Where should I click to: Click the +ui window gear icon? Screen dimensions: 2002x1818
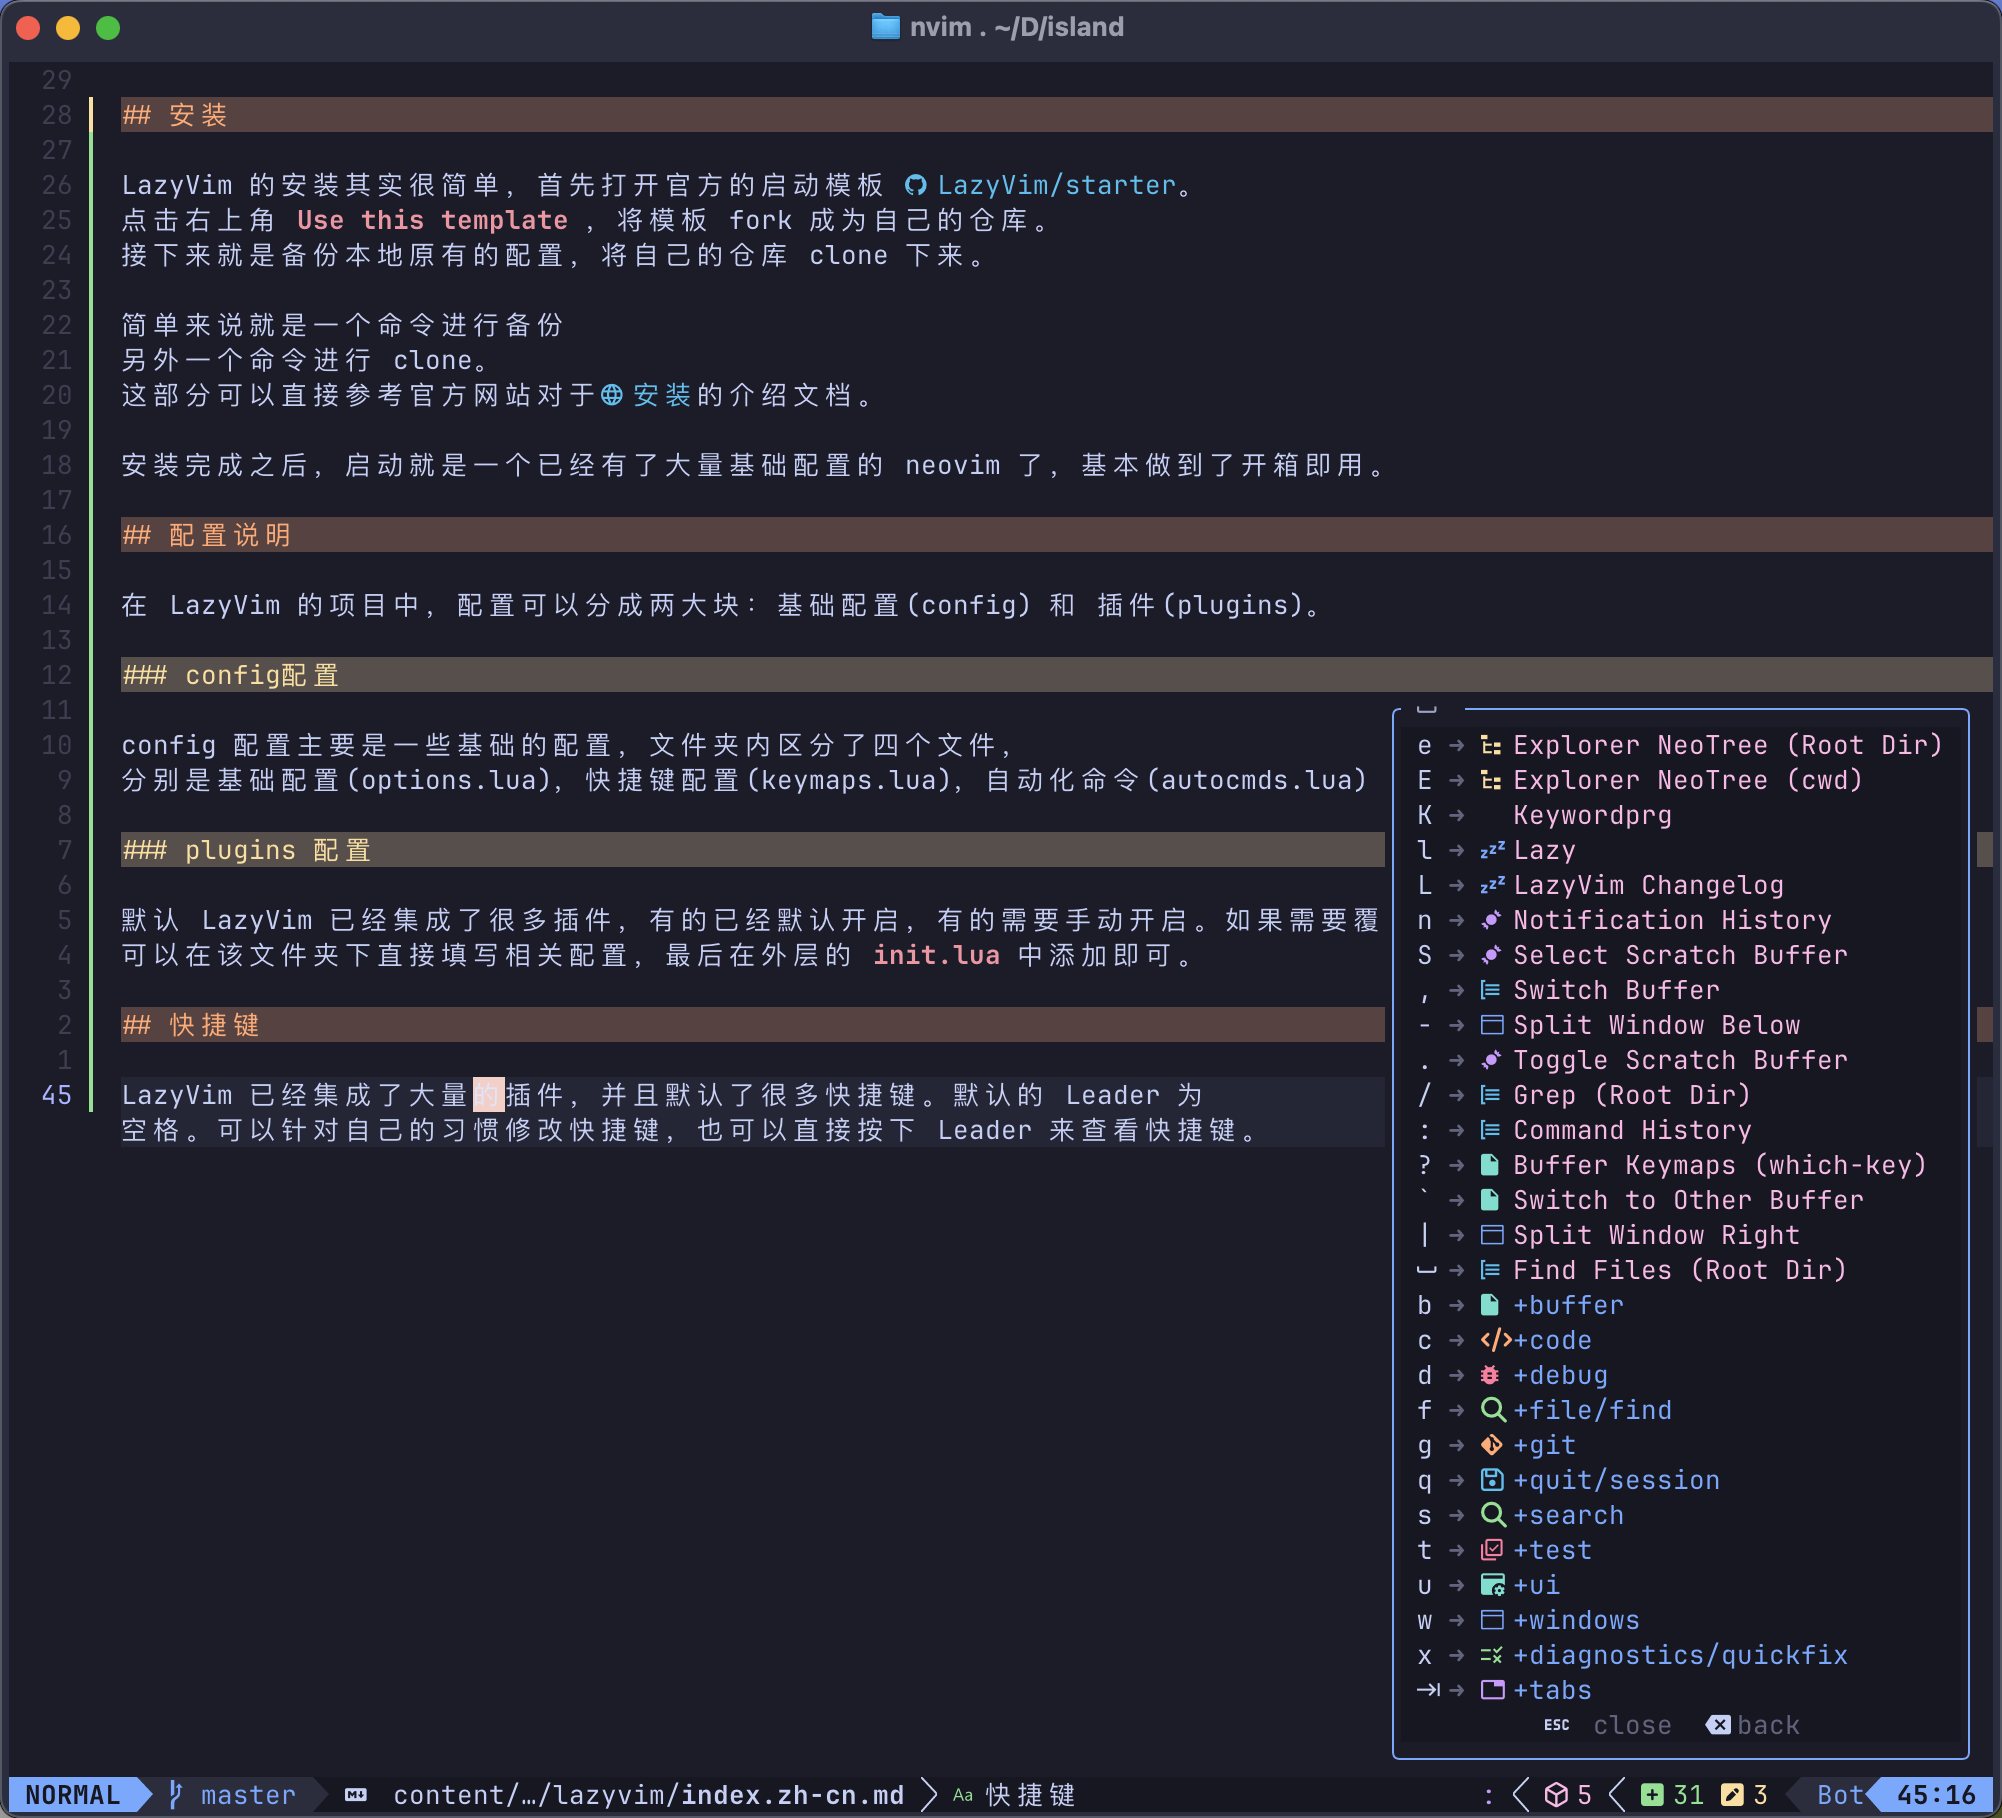(1493, 1585)
